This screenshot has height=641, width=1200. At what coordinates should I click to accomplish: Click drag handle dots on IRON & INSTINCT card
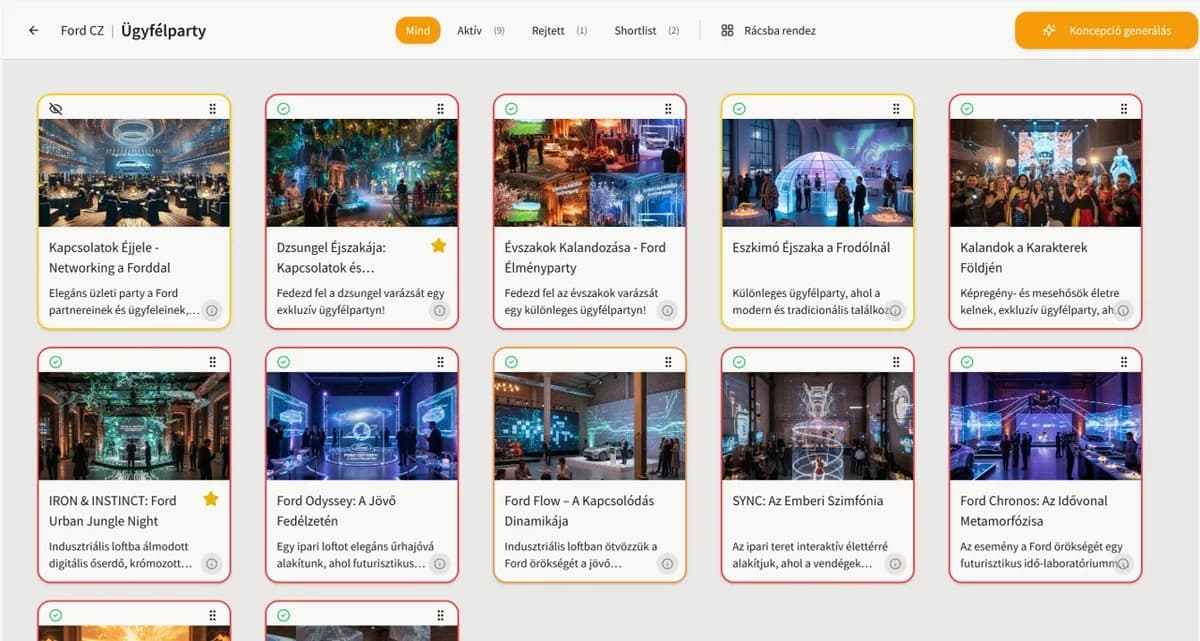pos(213,361)
